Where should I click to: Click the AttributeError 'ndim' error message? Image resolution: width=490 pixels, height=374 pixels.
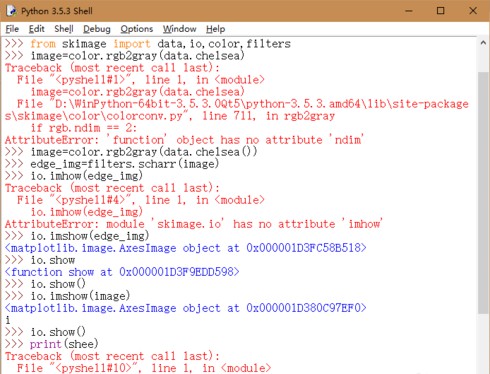pyautogui.click(x=184, y=140)
